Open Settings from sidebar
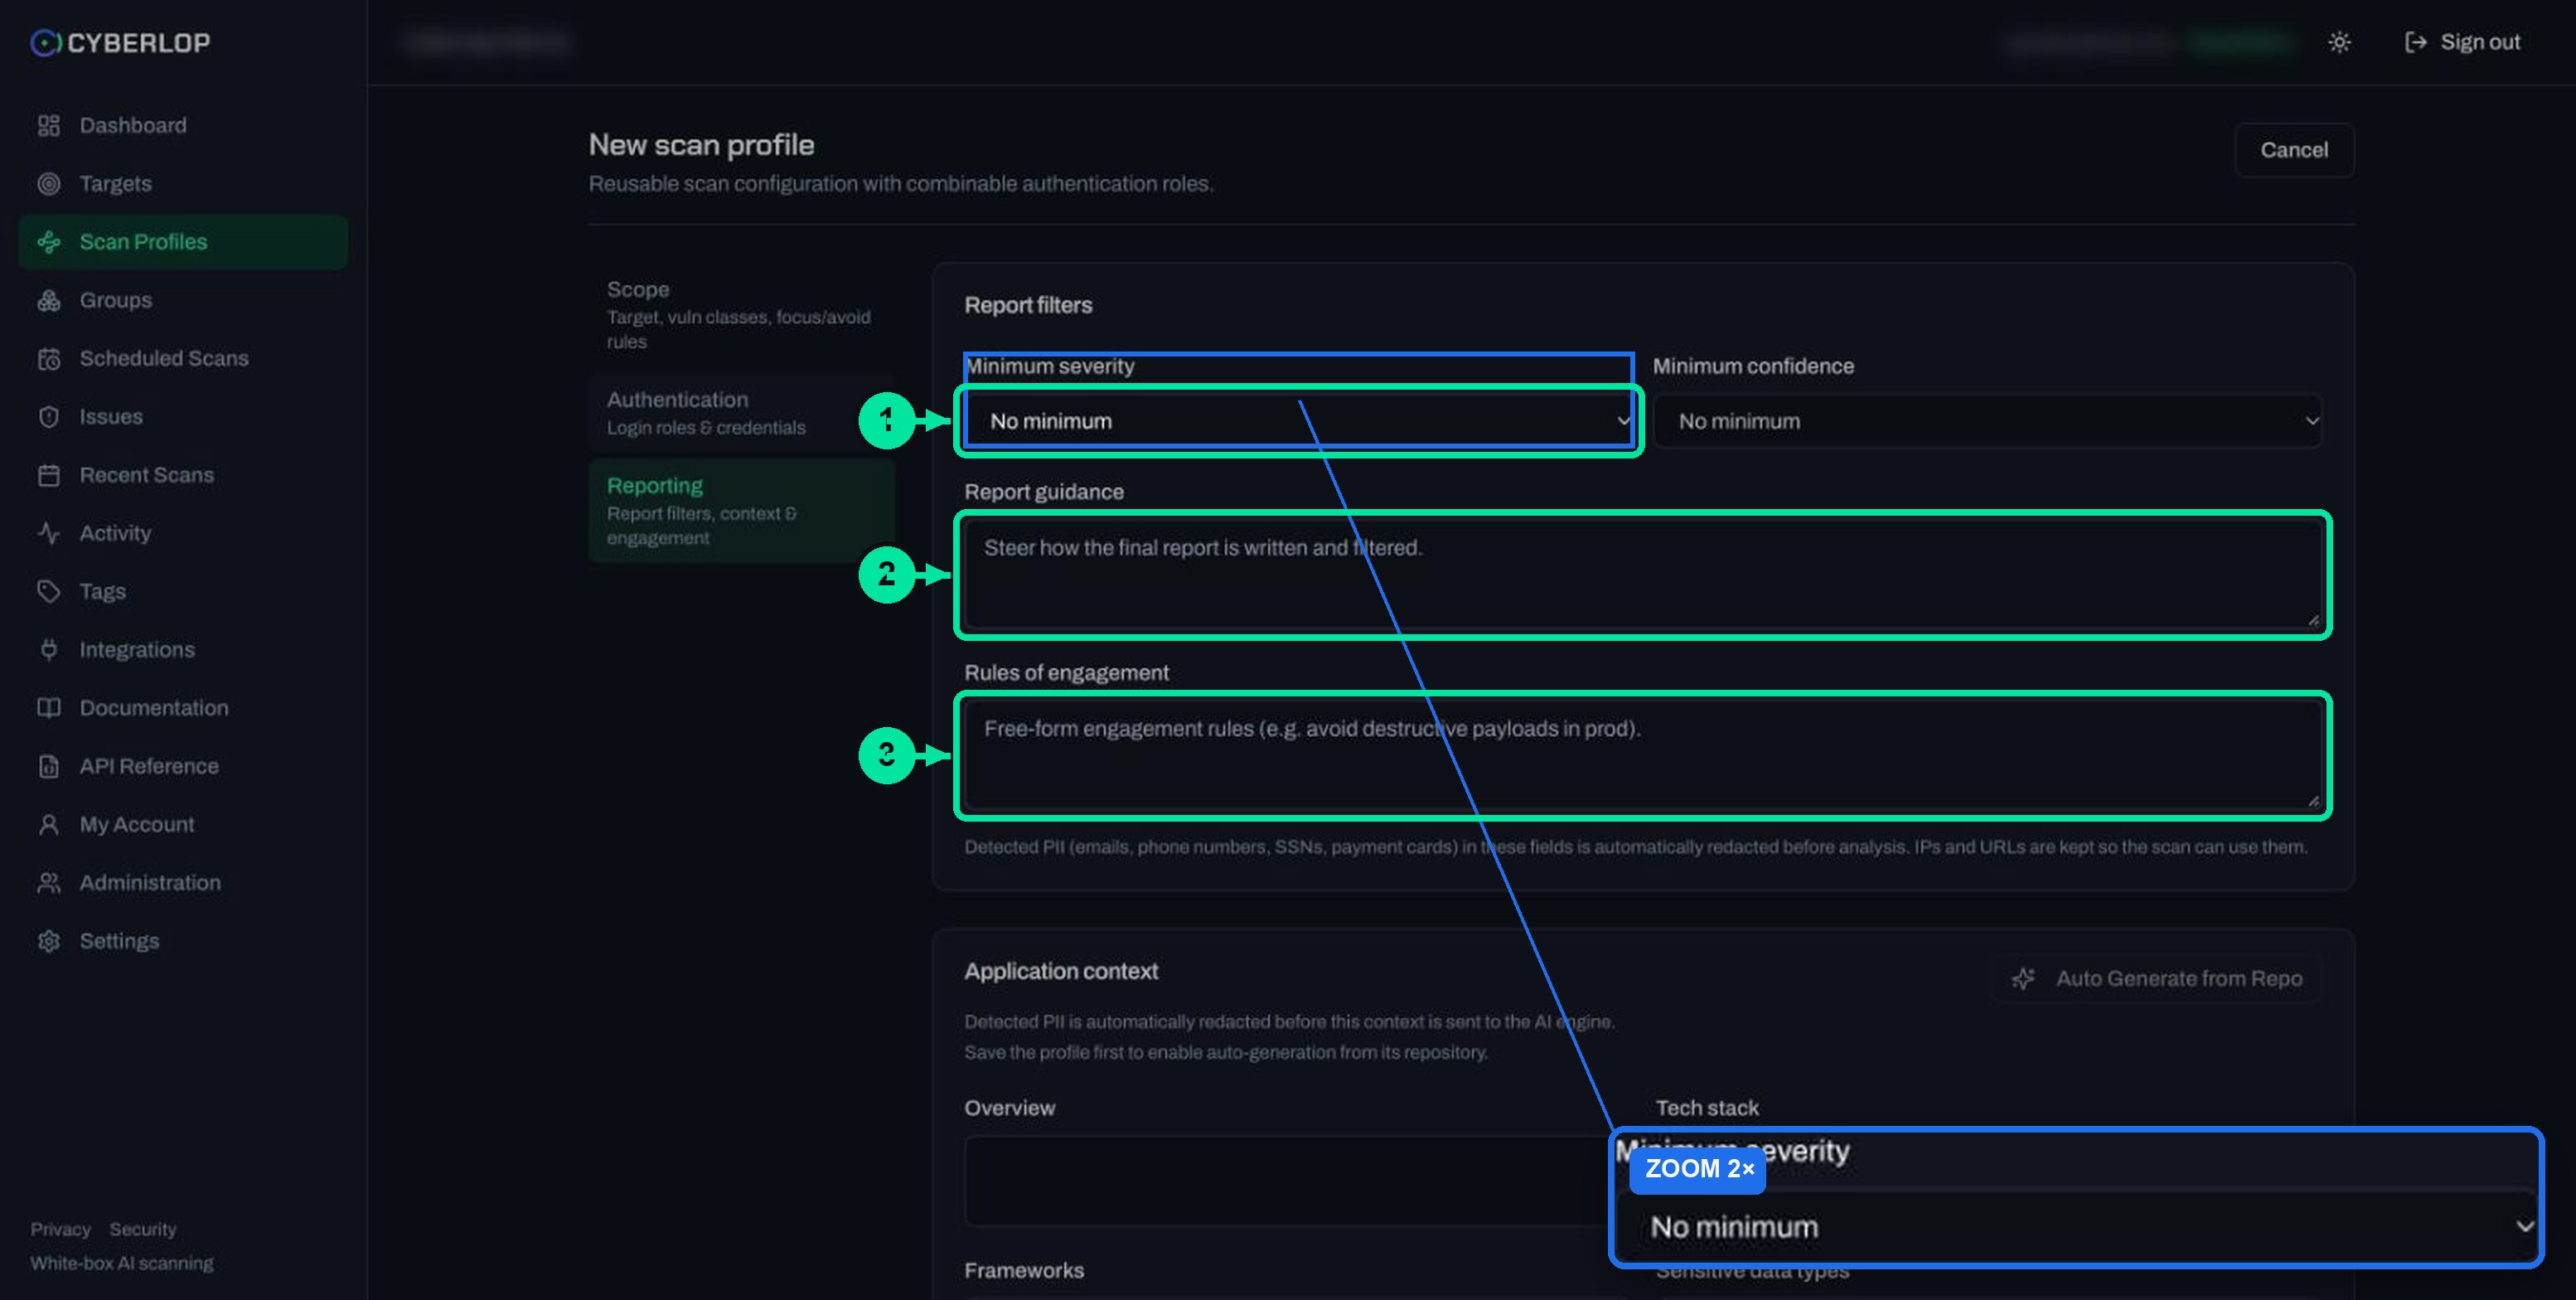 coord(183,942)
